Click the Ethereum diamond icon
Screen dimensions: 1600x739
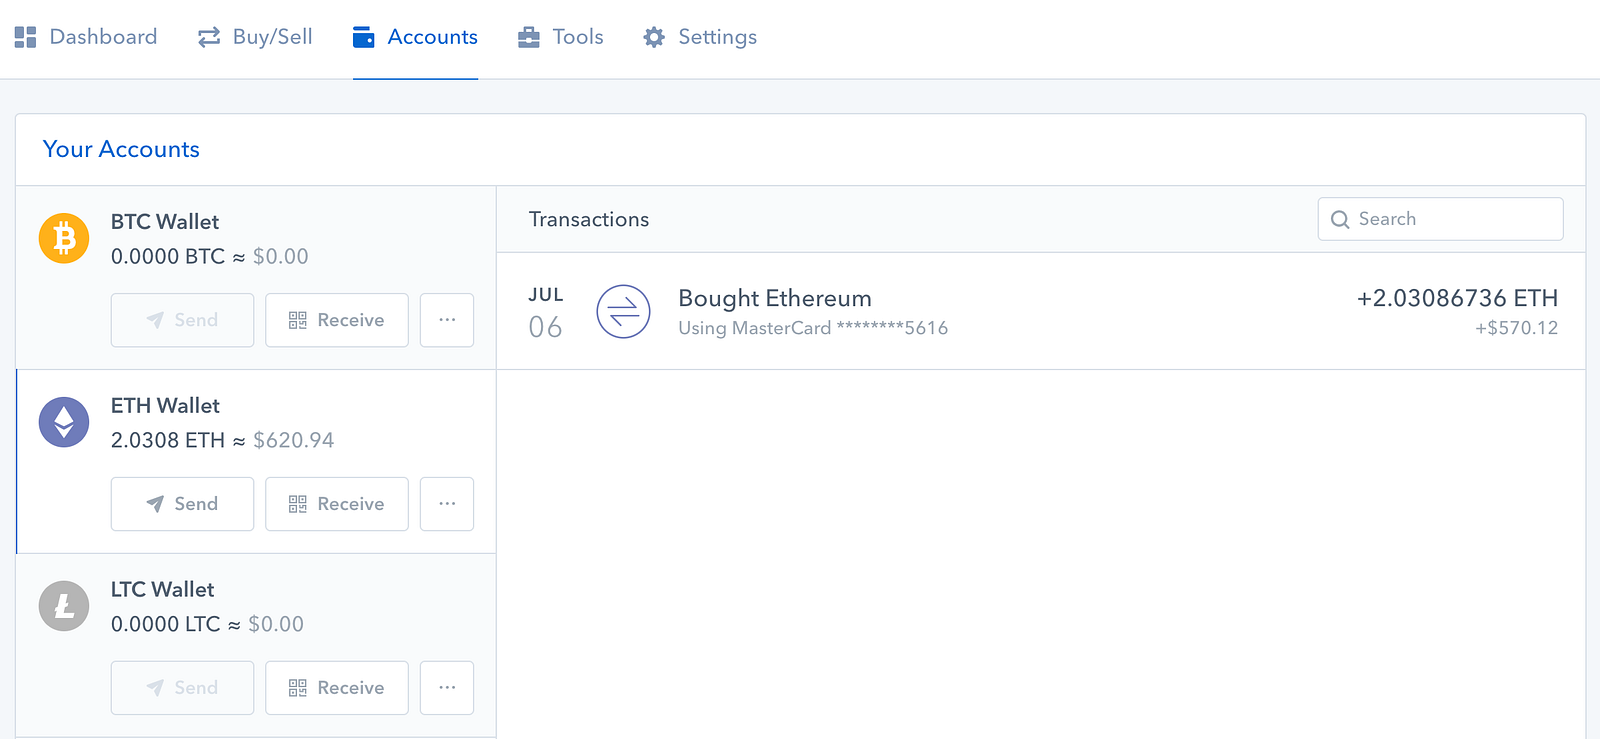coord(64,422)
